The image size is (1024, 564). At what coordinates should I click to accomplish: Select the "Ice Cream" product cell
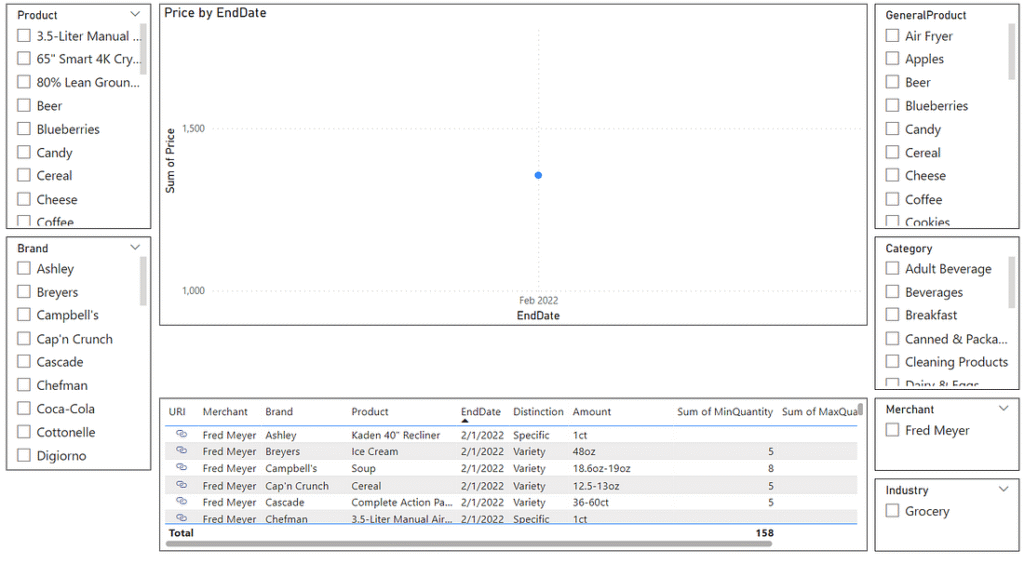tap(374, 451)
